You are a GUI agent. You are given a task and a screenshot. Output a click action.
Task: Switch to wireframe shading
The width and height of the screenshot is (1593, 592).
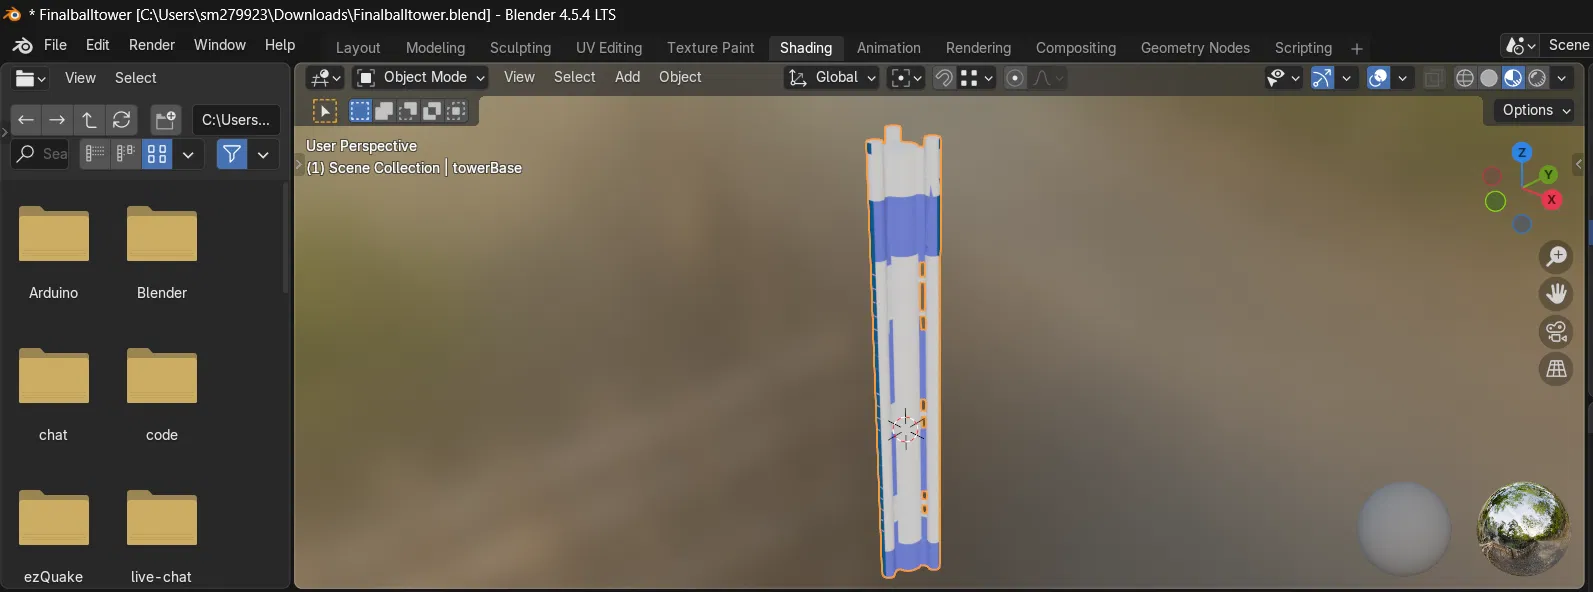click(x=1465, y=78)
